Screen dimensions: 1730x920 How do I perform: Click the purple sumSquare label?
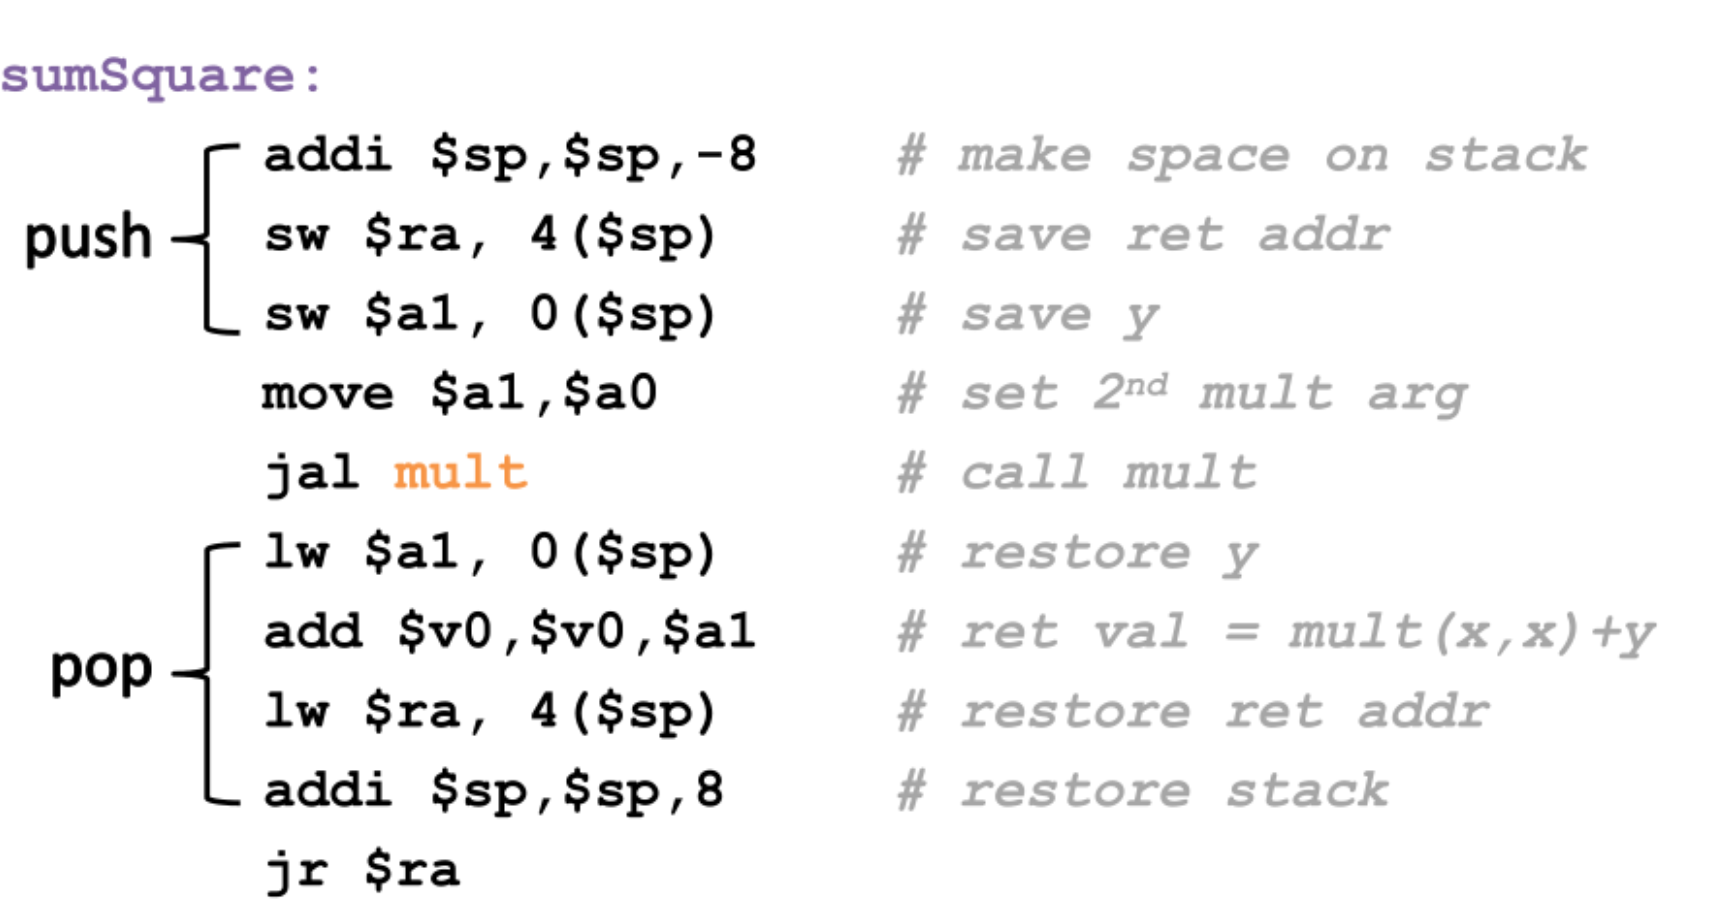[162, 77]
